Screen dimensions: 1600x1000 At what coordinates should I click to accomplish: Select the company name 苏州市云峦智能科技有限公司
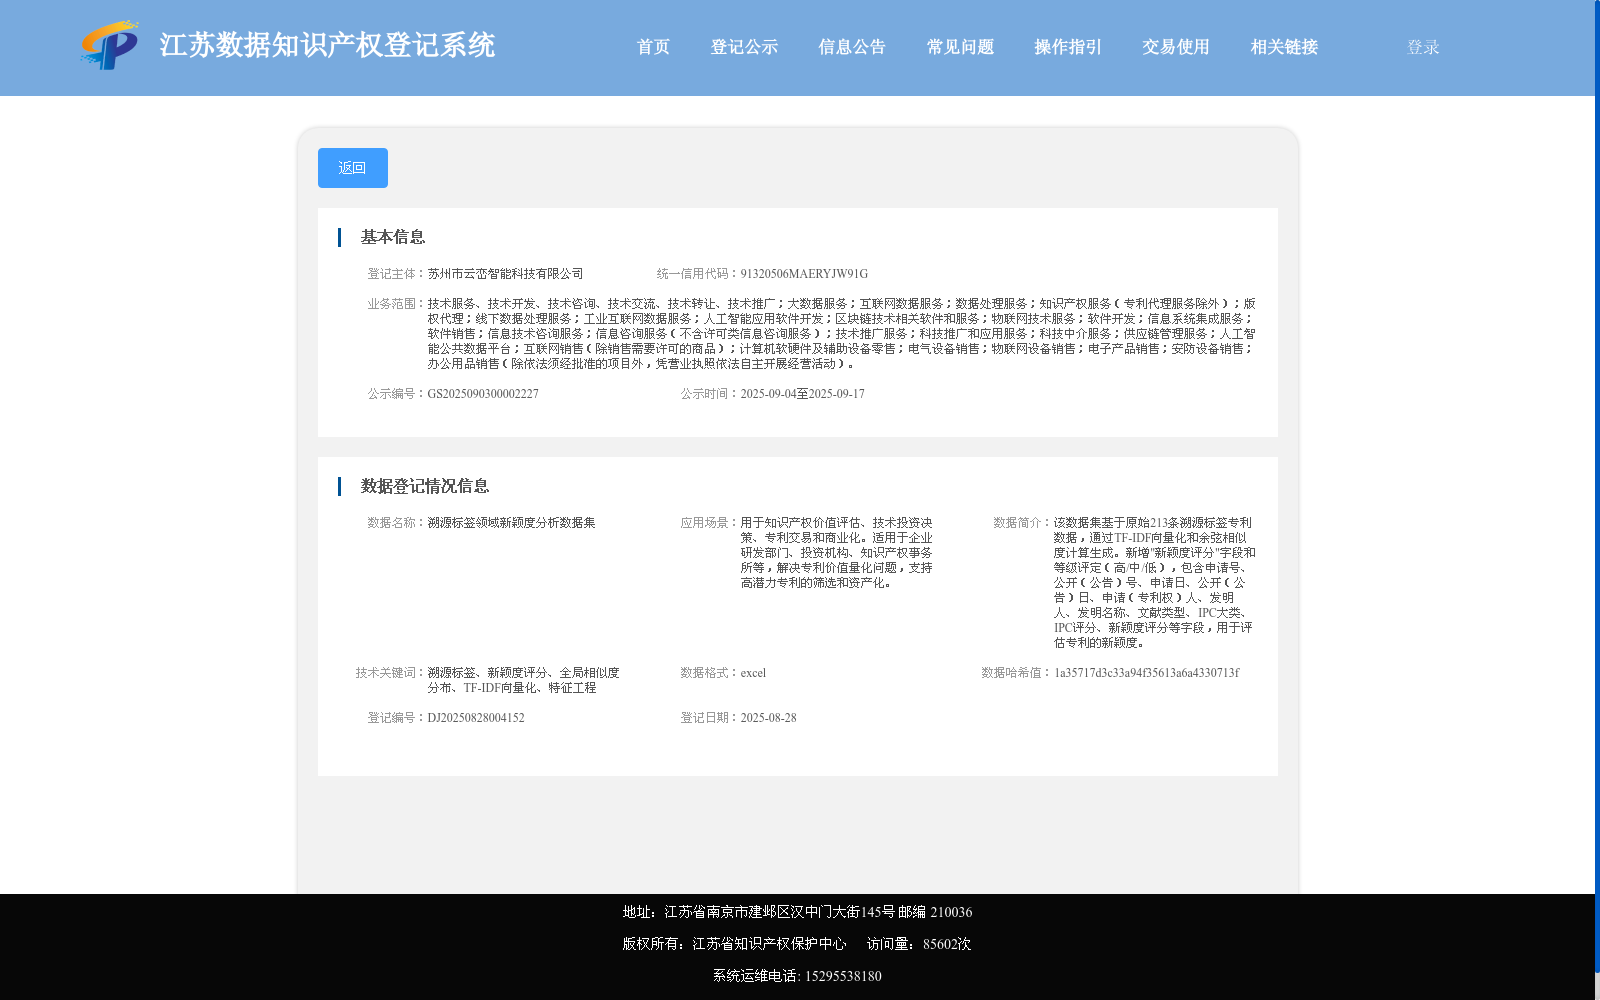[506, 274]
